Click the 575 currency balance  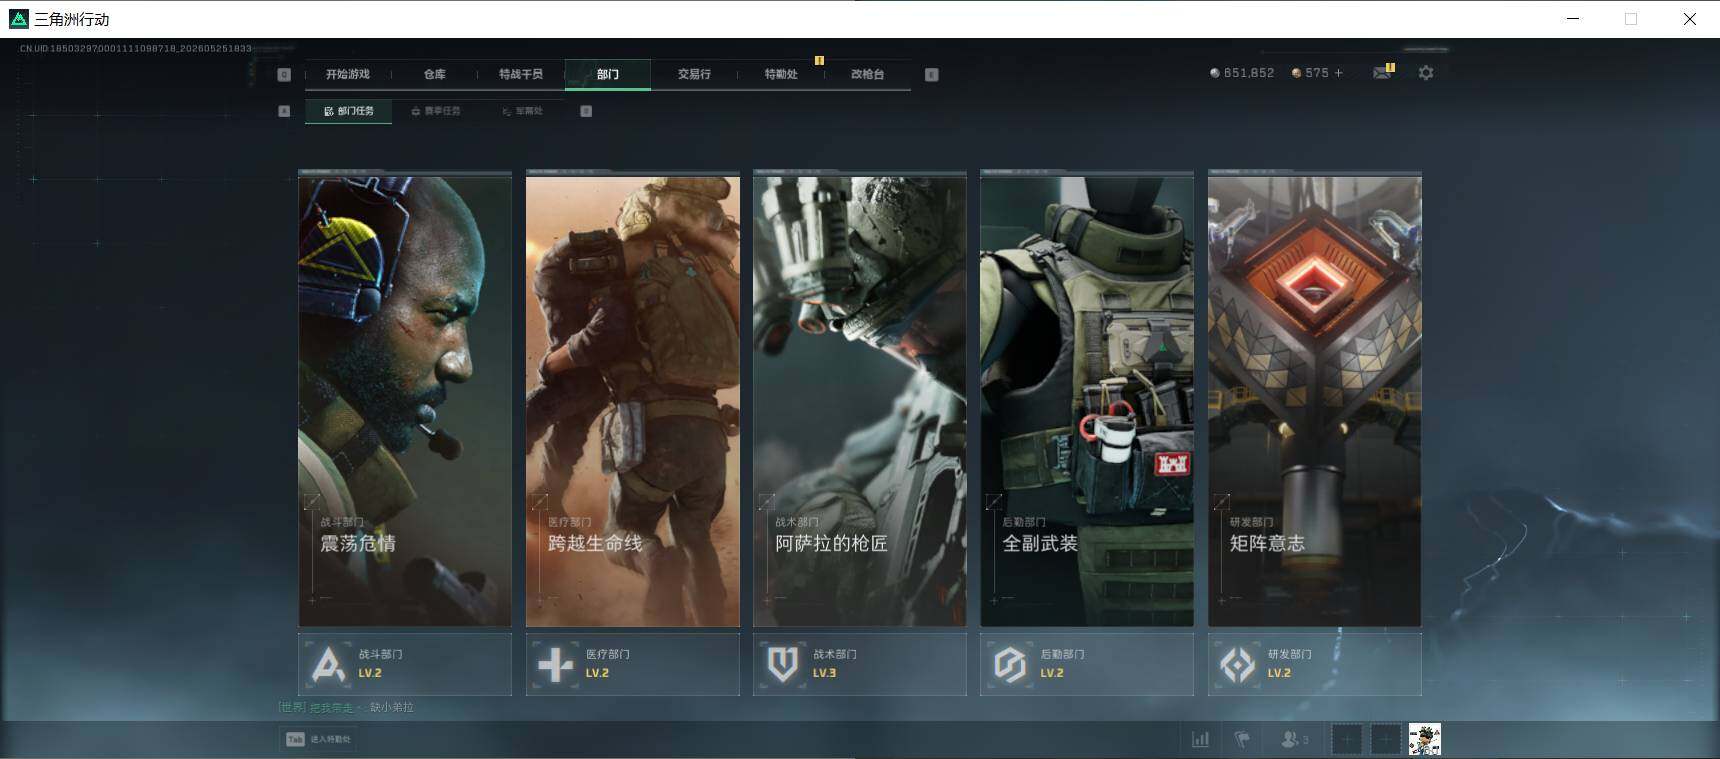(x=1317, y=73)
